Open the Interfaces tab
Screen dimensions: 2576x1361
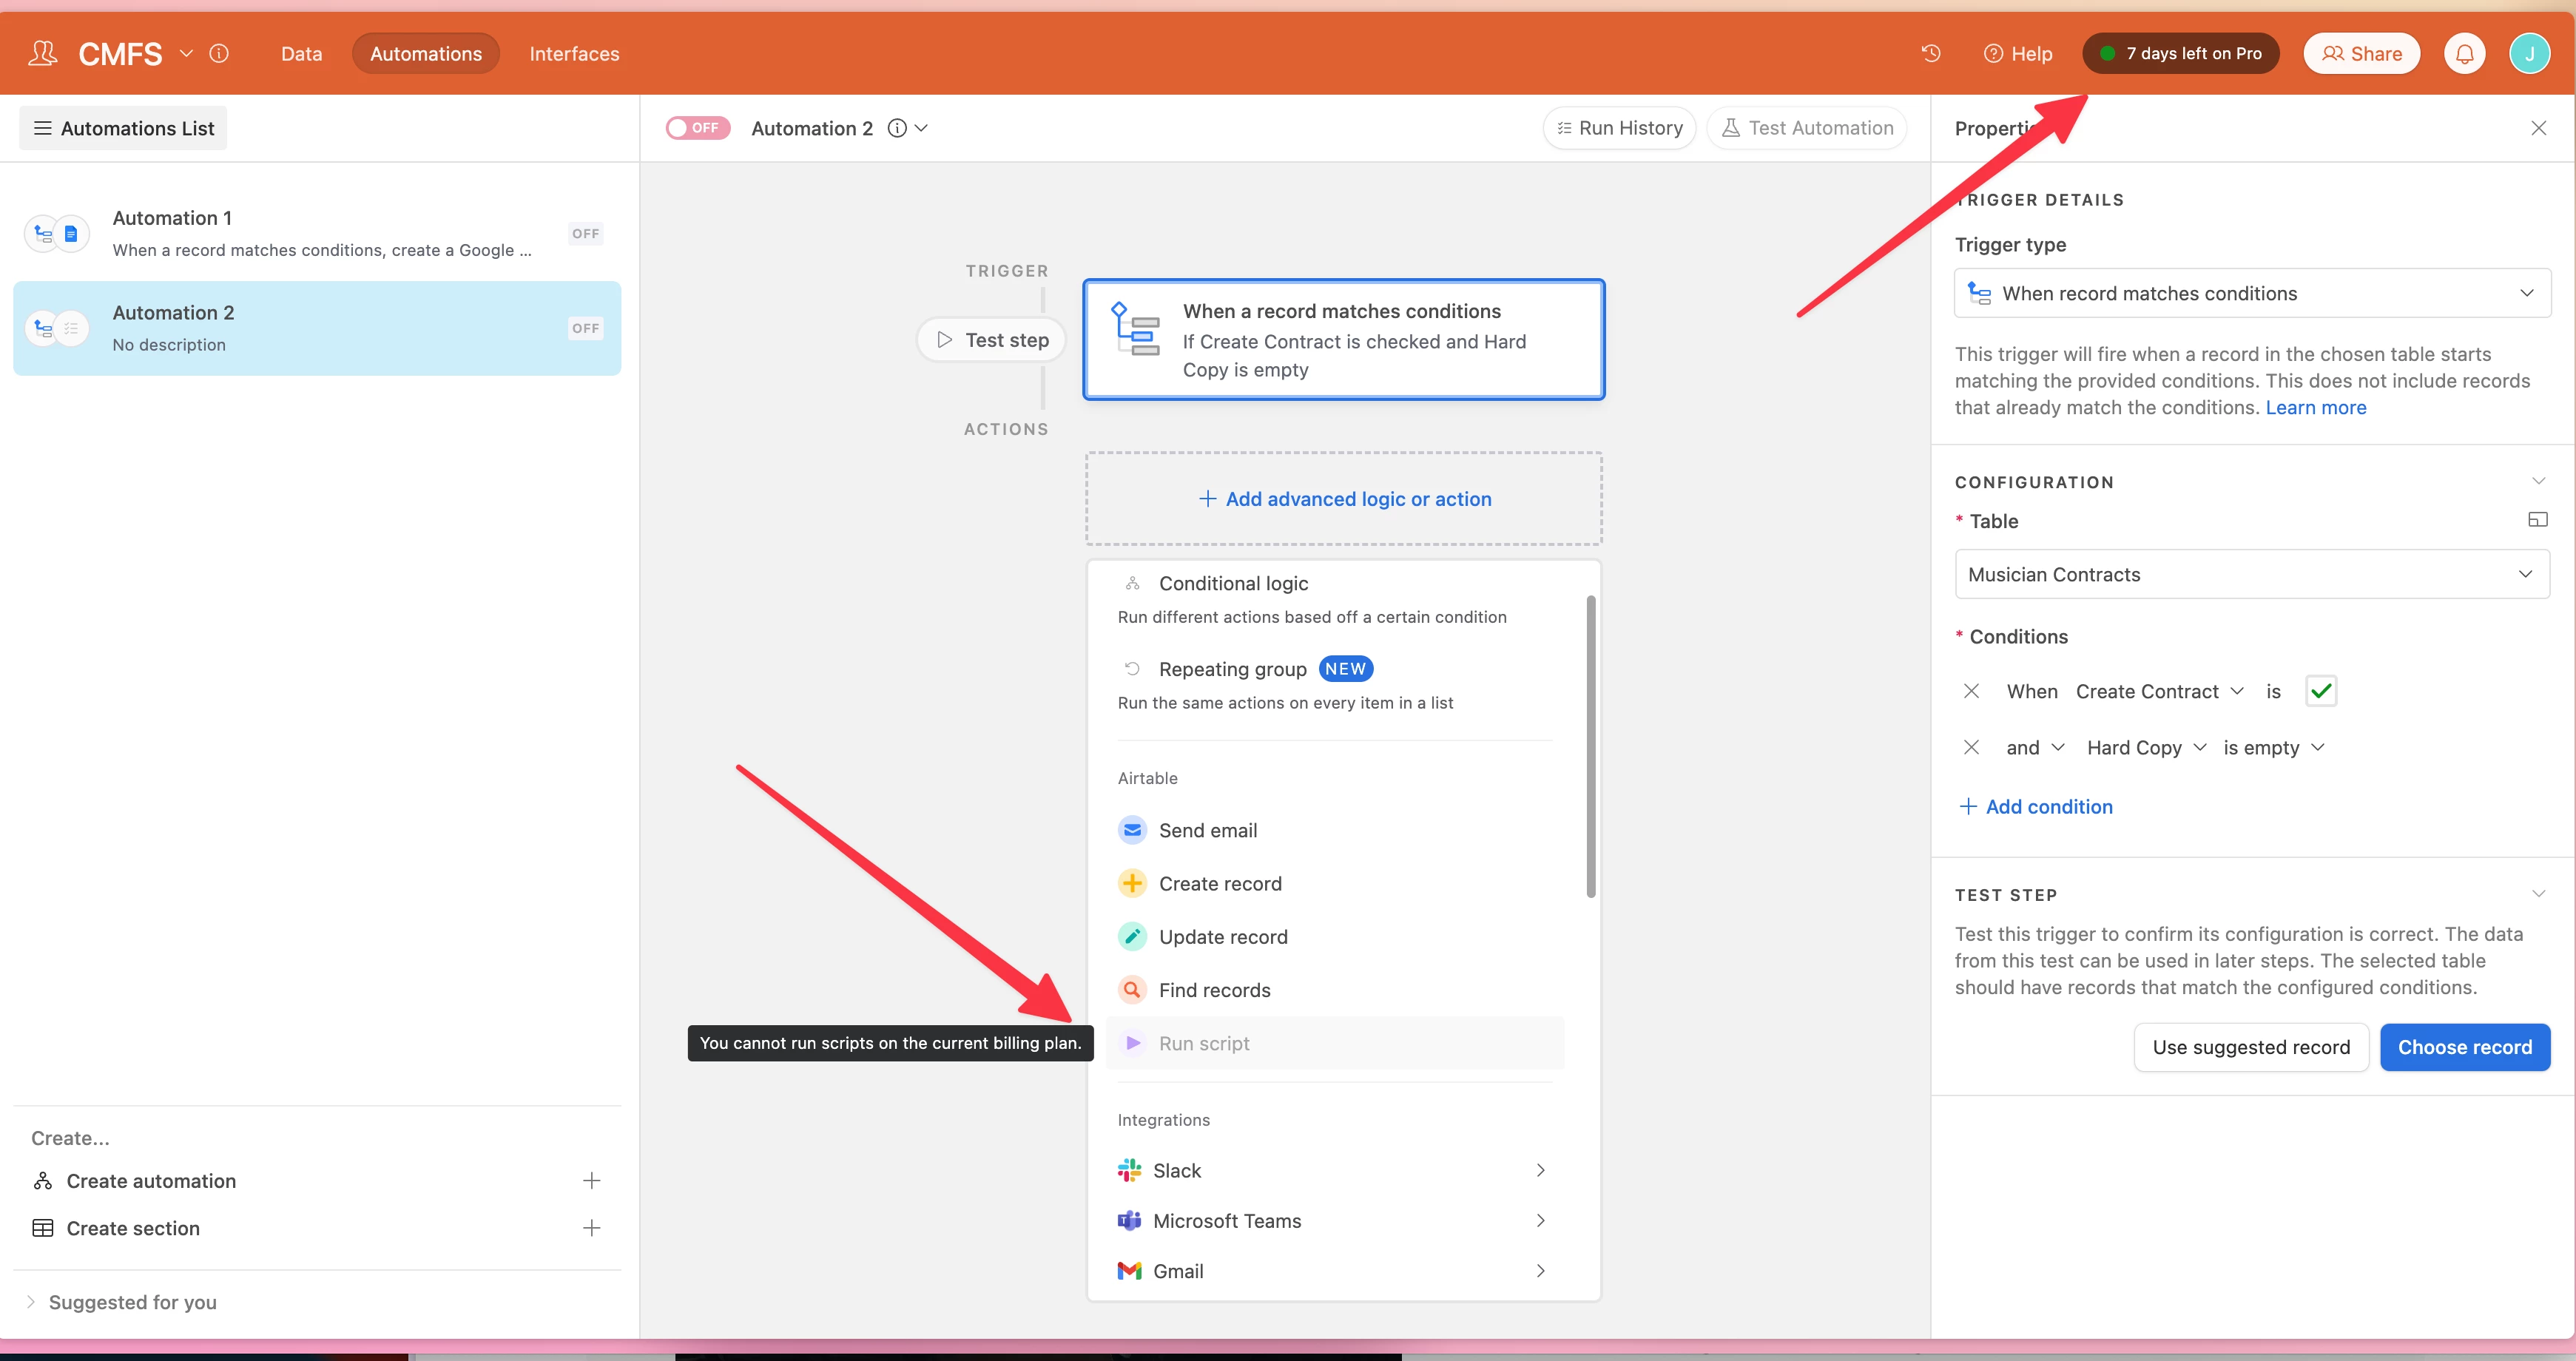click(574, 54)
